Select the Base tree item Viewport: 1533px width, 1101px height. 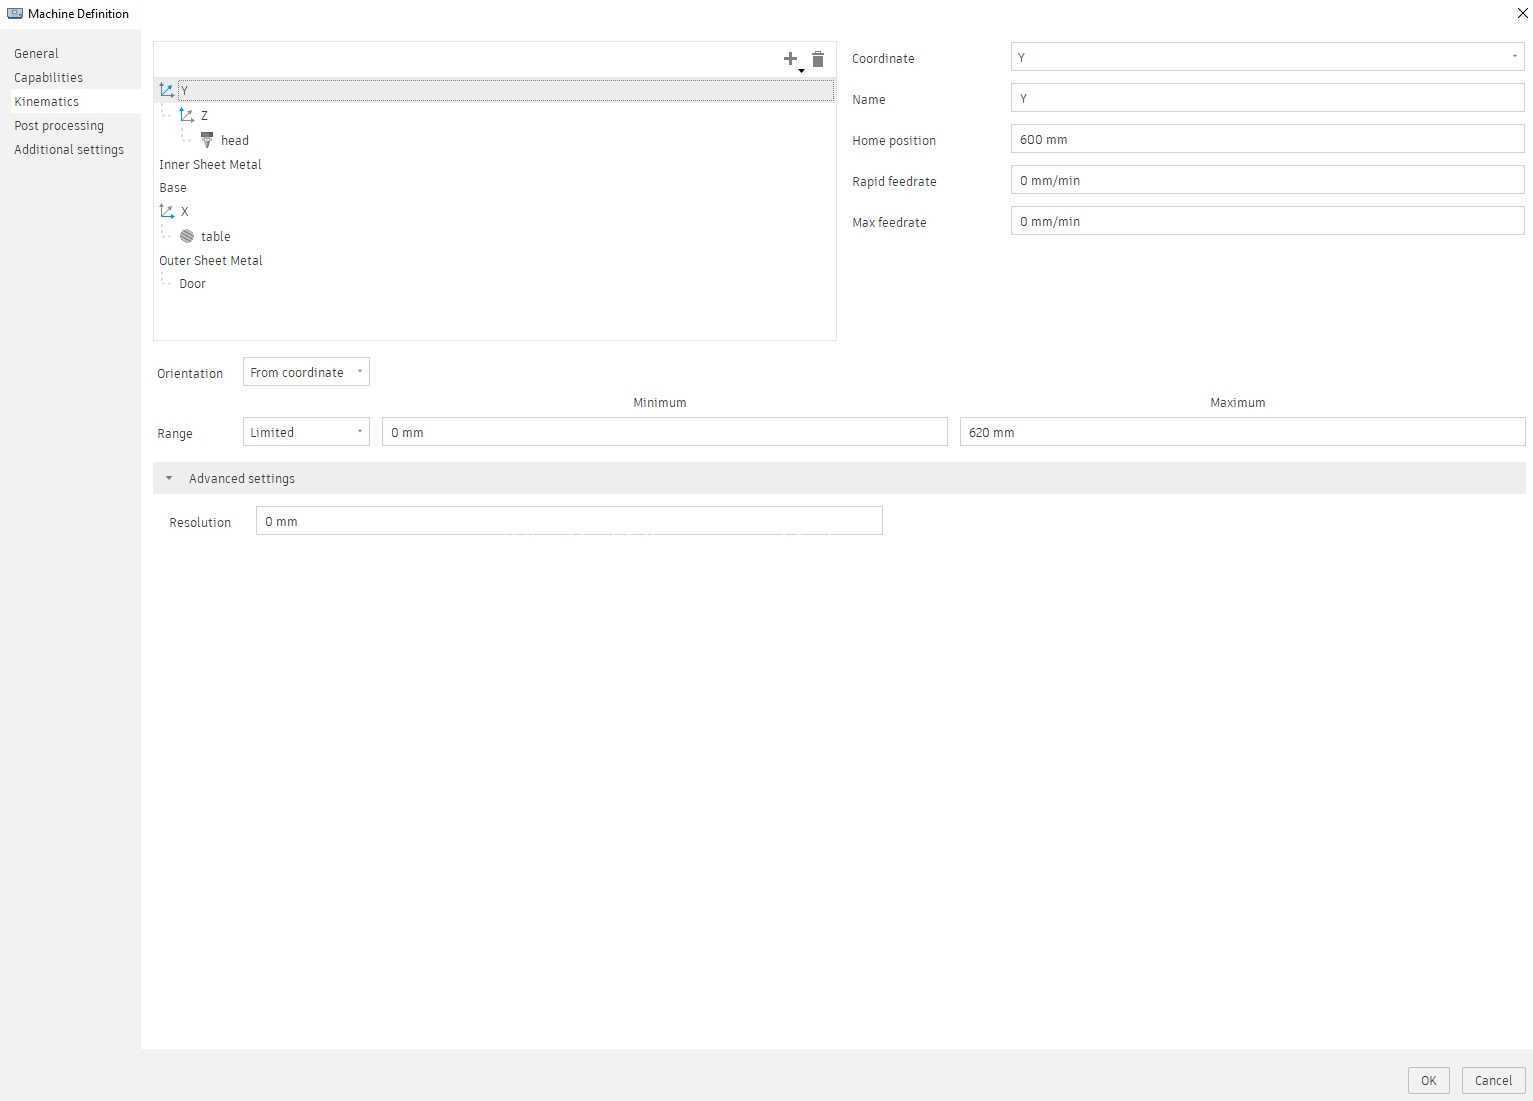[173, 188]
